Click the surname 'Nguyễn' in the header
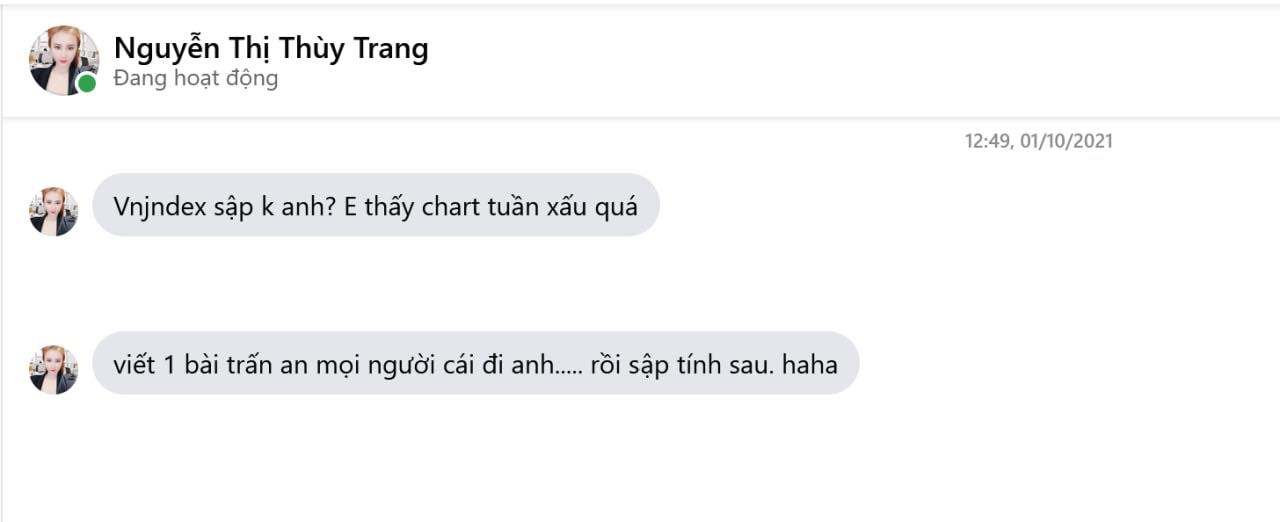This screenshot has width=1280, height=522. pyautogui.click(x=159, y=48)
